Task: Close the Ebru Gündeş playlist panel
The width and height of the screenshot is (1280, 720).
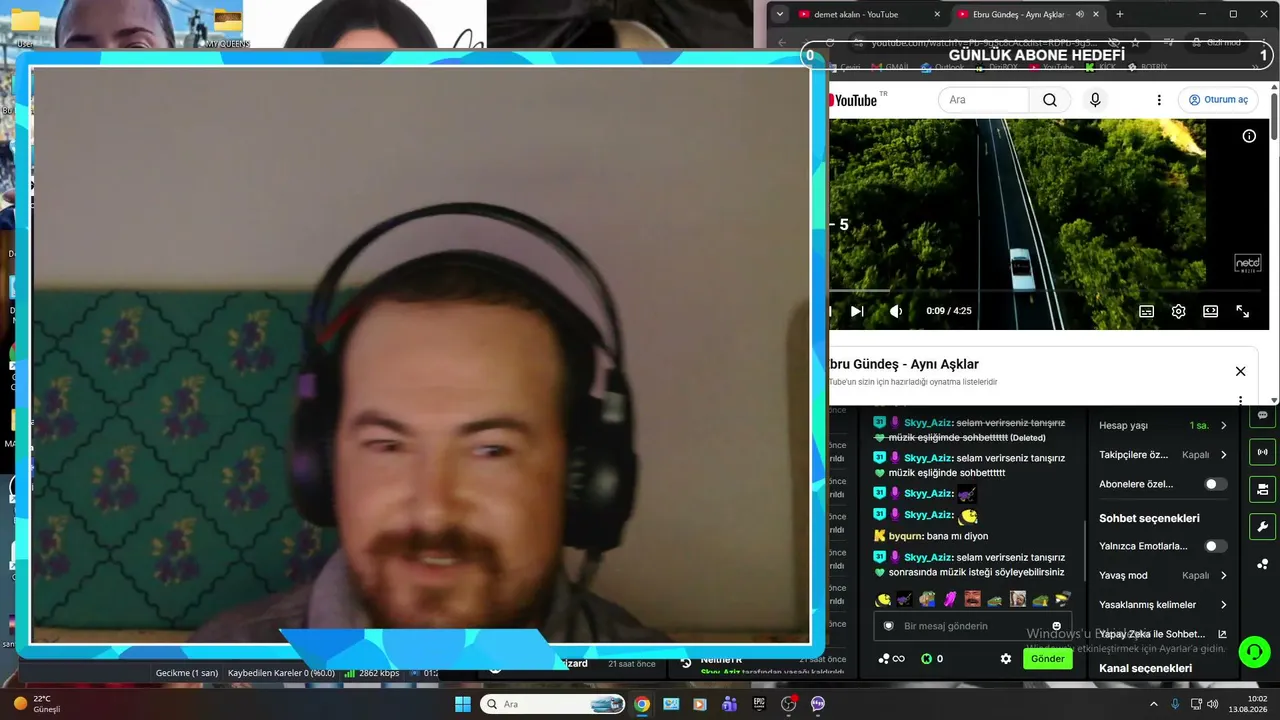Action: (1240, 371)
